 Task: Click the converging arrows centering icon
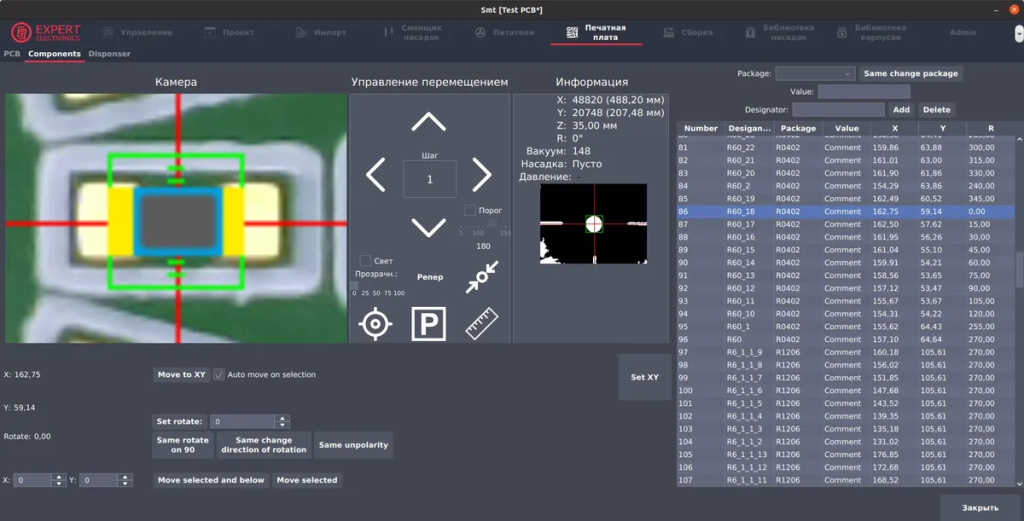pyautogui.click(x=482, y=277)
